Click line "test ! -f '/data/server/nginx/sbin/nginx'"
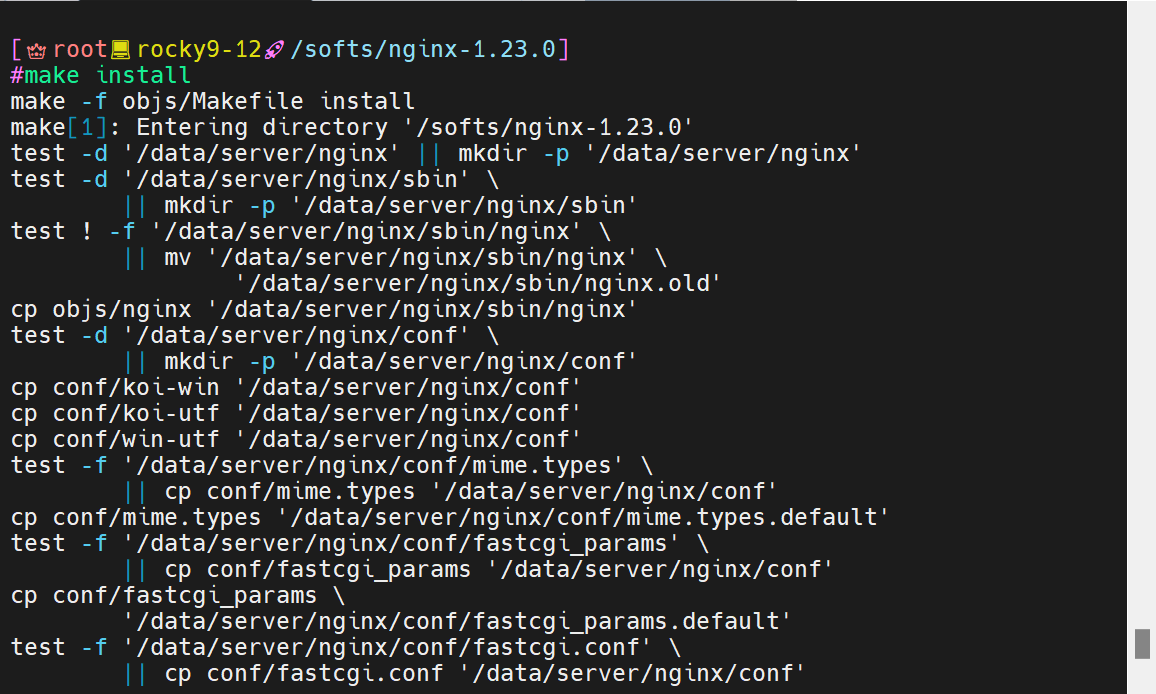 [x=310, y=231]
